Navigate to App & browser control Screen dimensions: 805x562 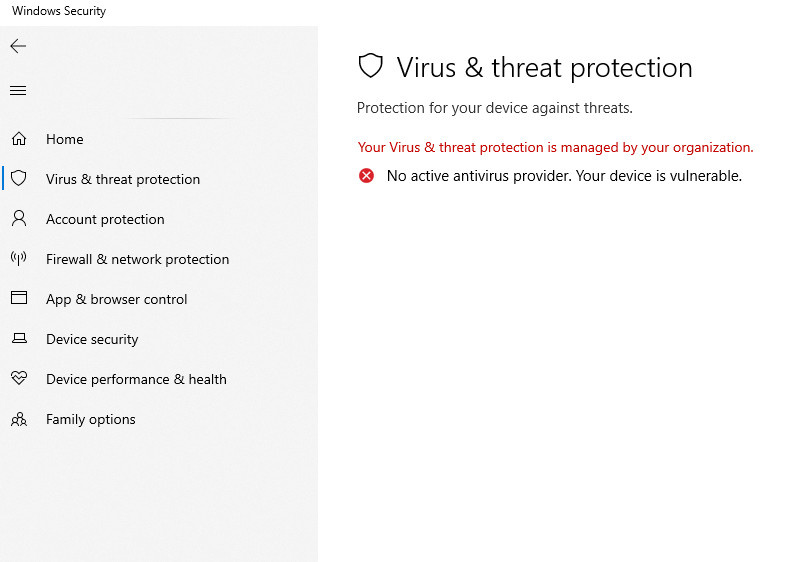117,299
